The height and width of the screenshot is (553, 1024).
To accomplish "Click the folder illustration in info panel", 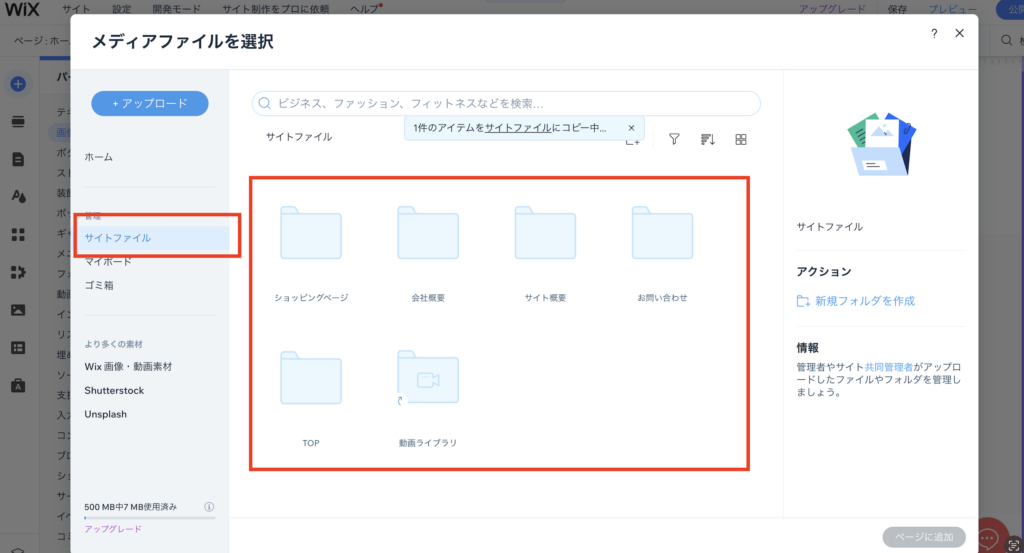I will click(882, 144).
